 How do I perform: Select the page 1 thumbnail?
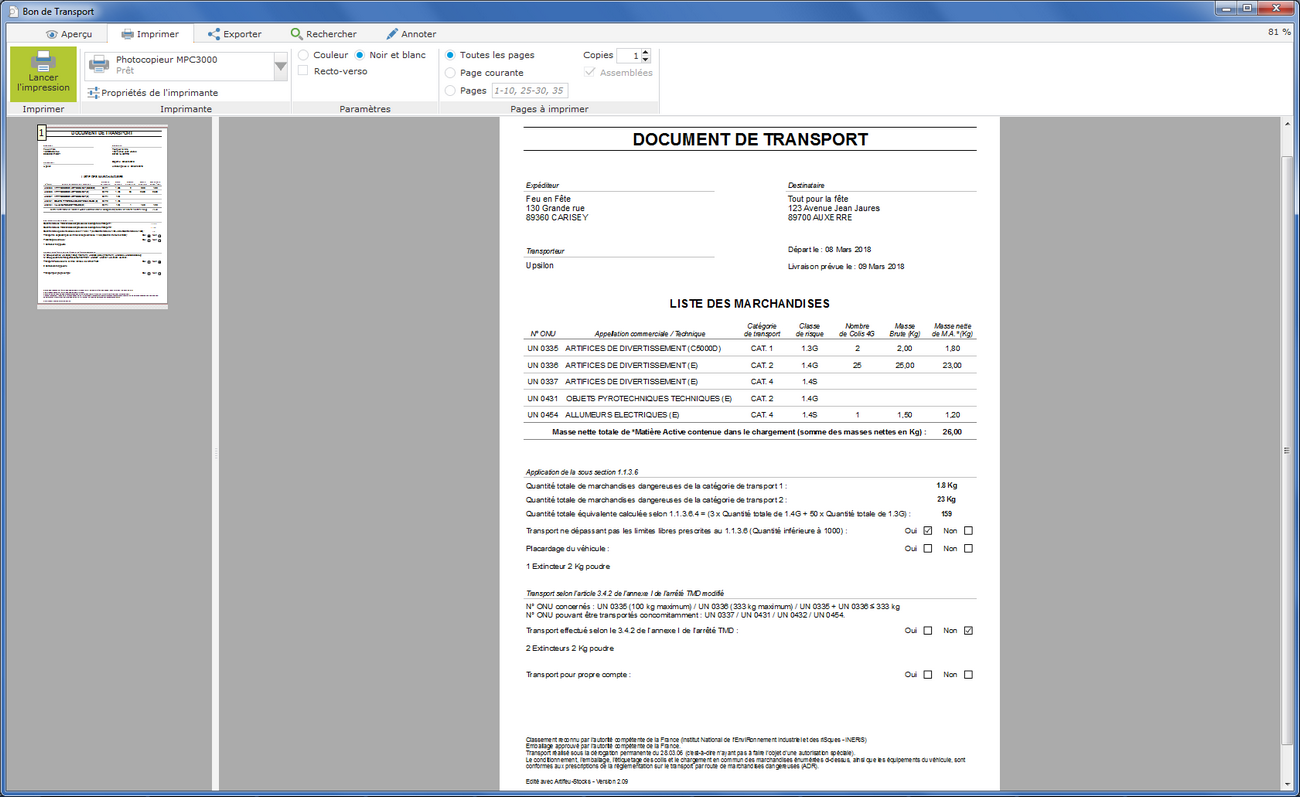click(102, 216)
